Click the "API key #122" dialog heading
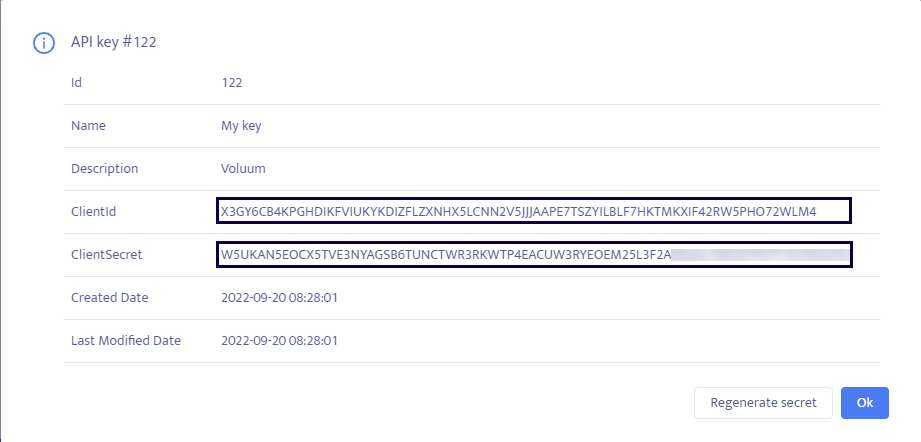Image resolution: width=921 pixels, height=442 pixels. (x=113, y=42)
